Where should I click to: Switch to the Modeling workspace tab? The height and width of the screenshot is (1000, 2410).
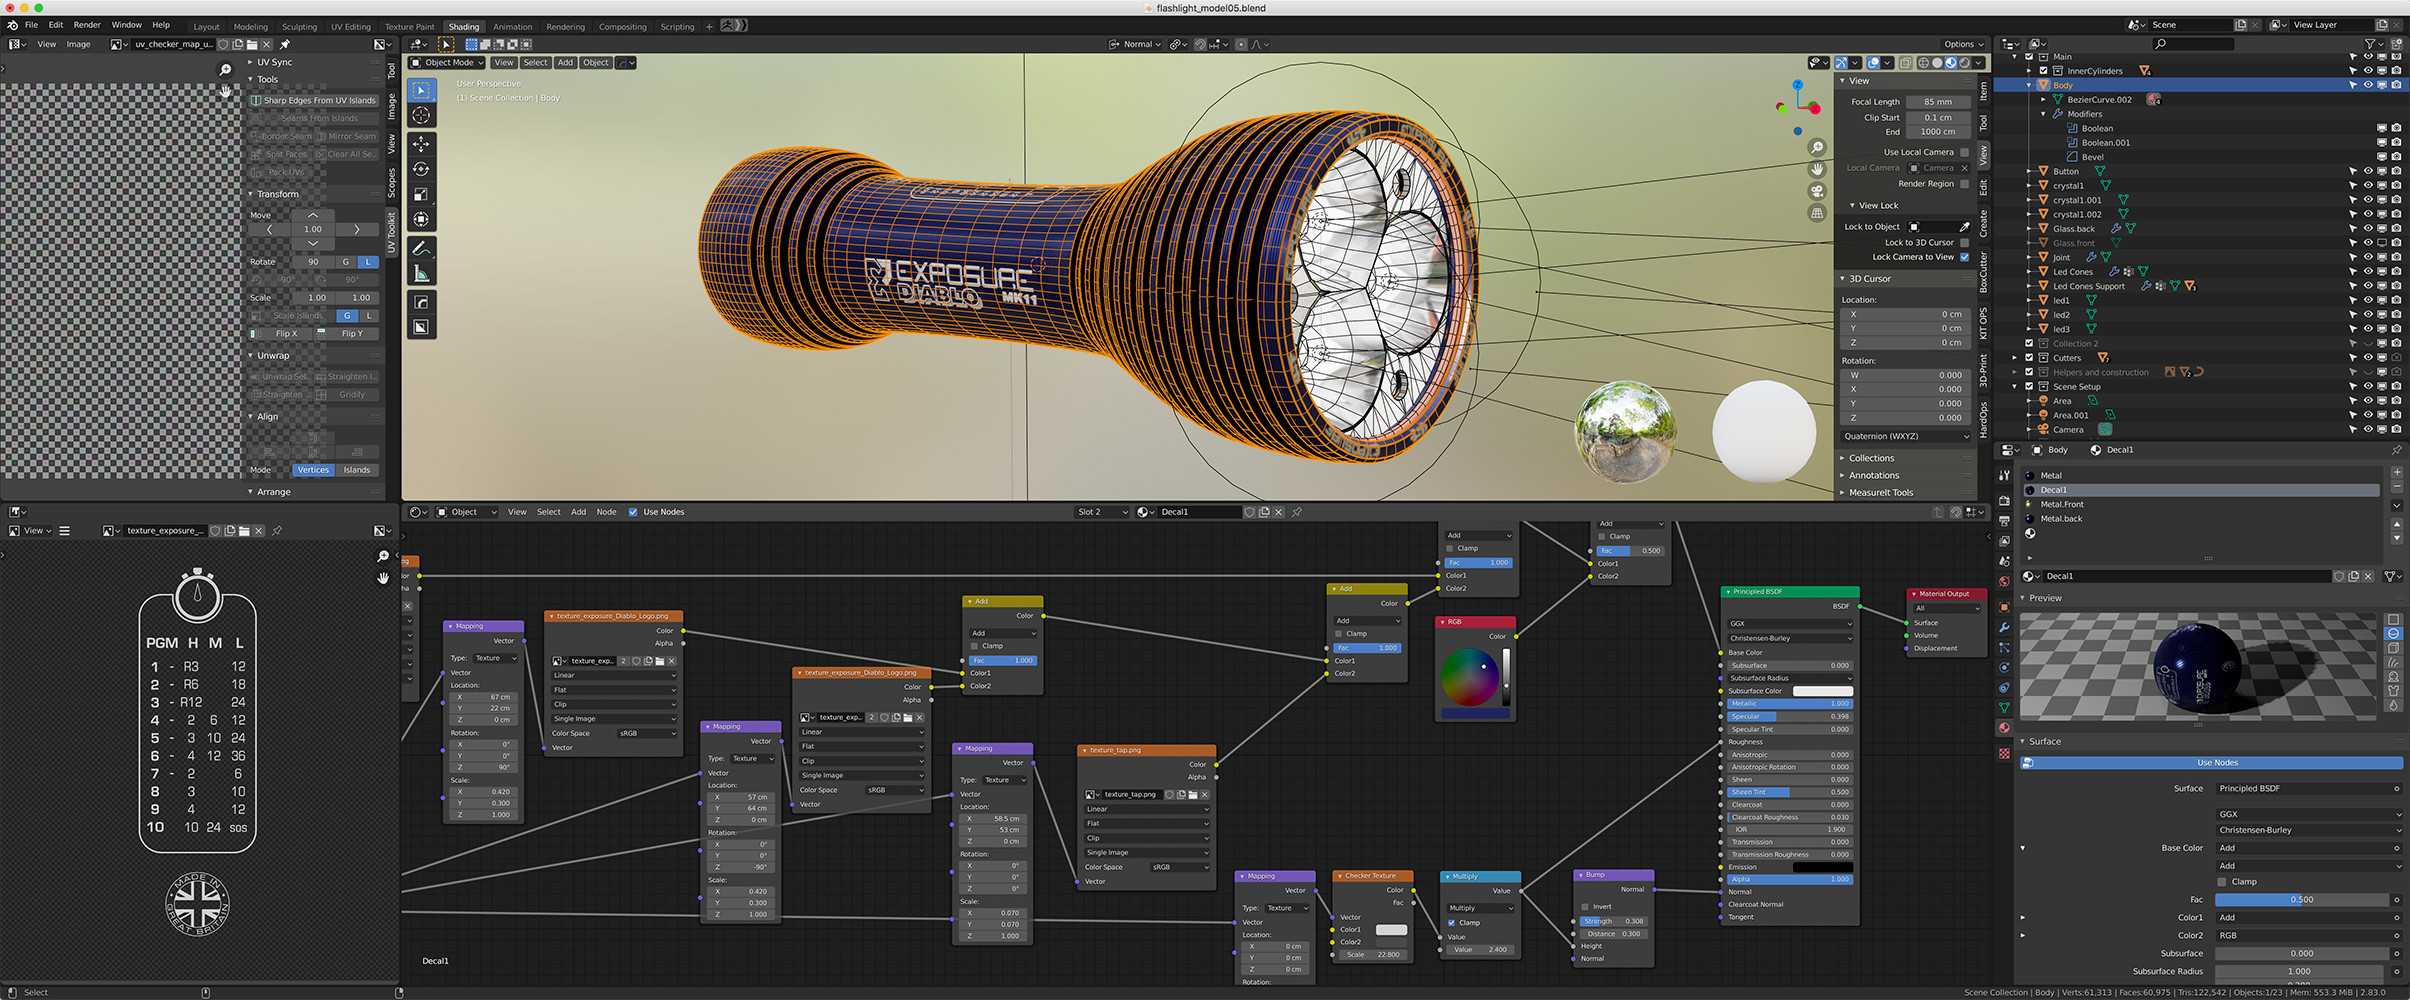(250, 27)
